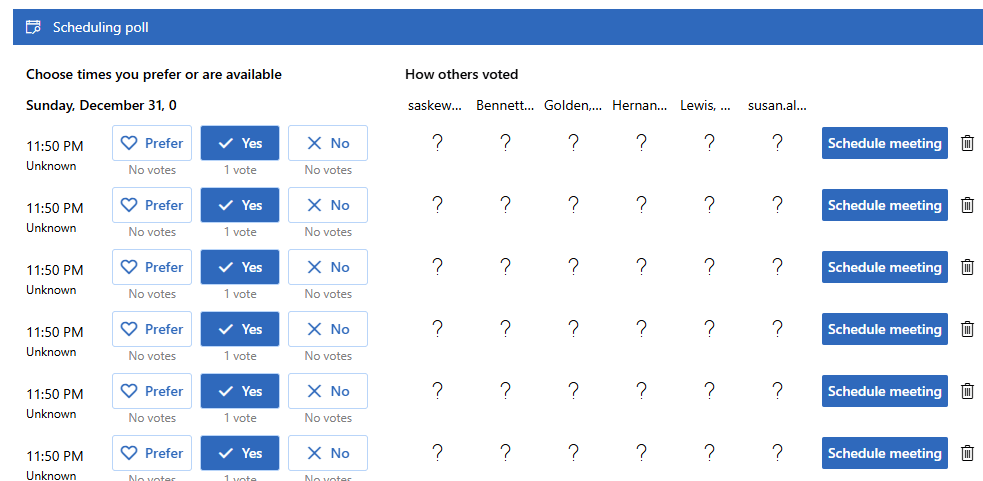This screenshot has width=983, height=481.
Task: Delete the first time slot with trash icon
Action: (967, 143)
